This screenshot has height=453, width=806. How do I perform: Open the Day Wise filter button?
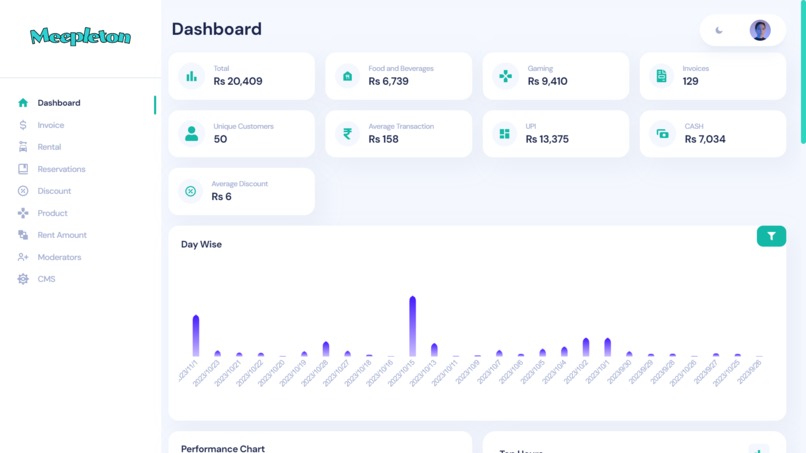coord(771,236)
